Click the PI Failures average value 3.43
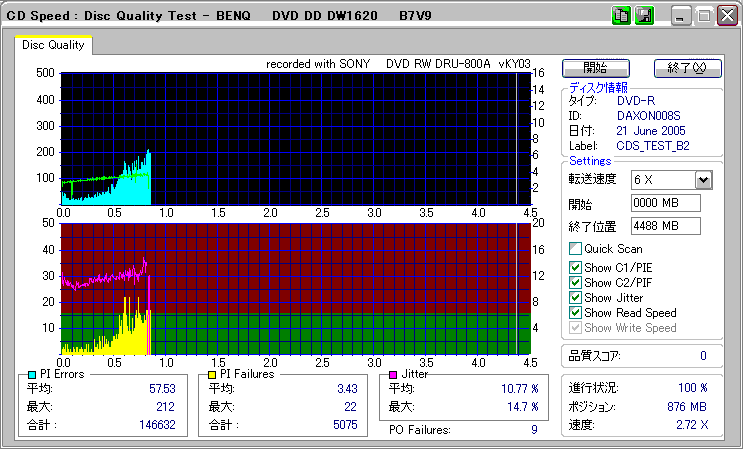 tap(347, 389)
